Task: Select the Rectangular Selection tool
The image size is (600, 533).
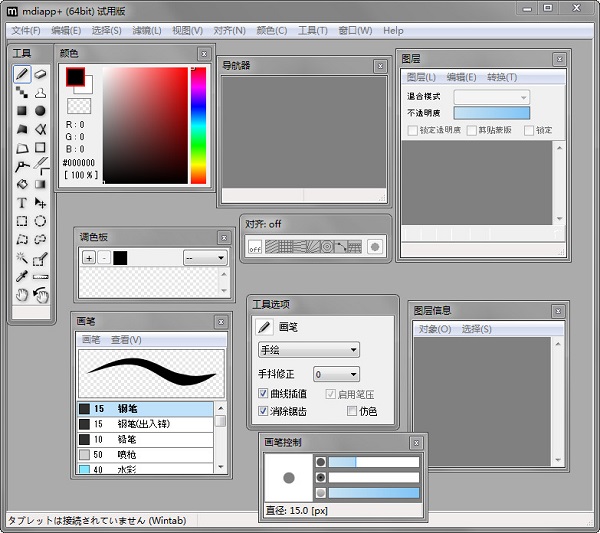Action: 22,221
